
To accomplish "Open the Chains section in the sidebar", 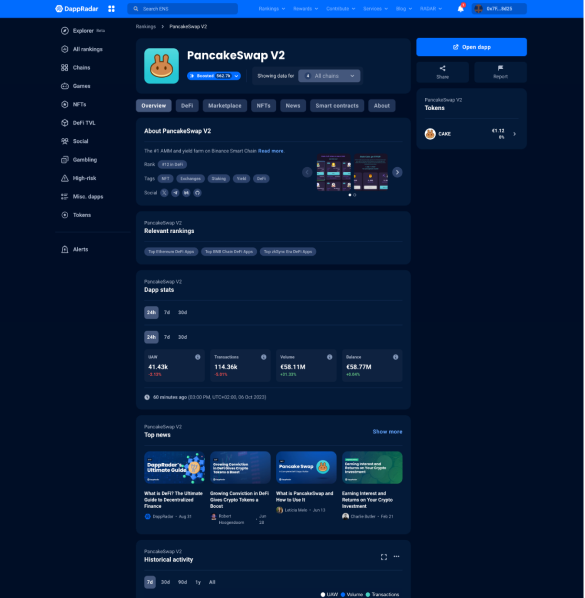I will pyautogui.click(x=76, y=68).
